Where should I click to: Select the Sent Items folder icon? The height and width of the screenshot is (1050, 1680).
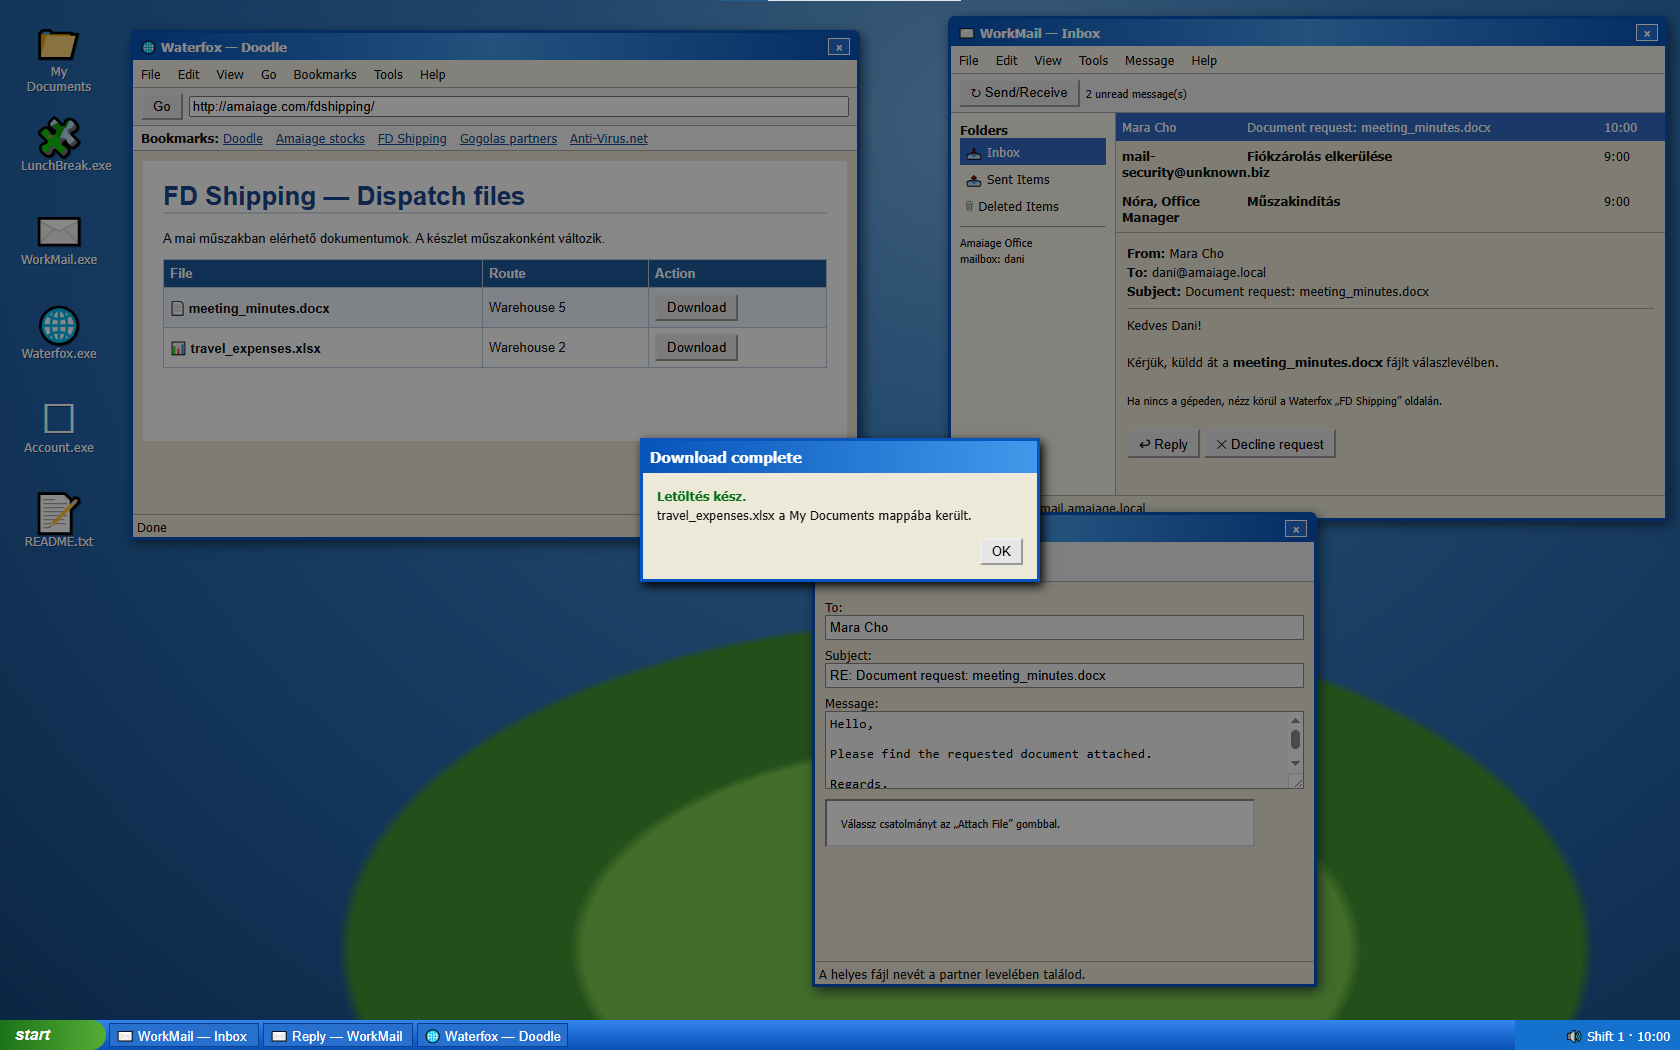(973, 180)
